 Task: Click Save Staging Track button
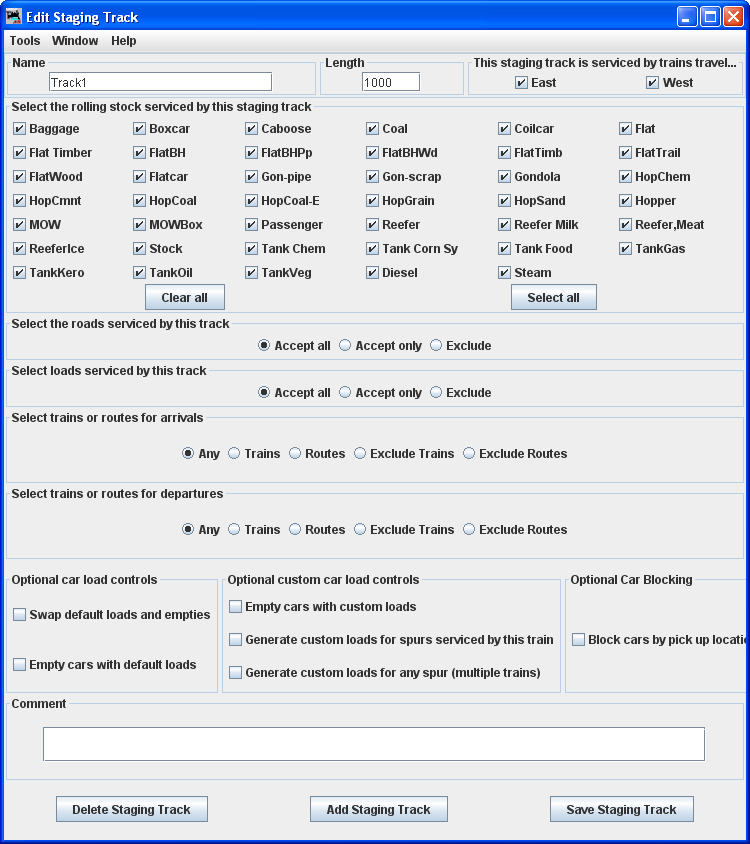click(x=621, y=810)
